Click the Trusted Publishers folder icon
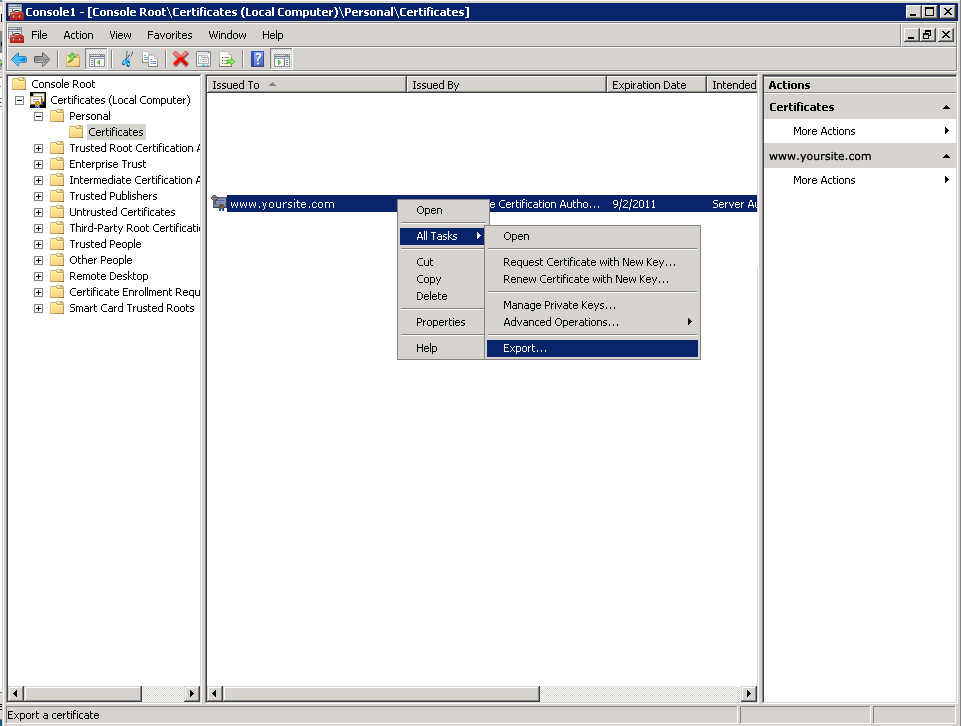This screenshot has width=961, height=726. pos(57,196)
